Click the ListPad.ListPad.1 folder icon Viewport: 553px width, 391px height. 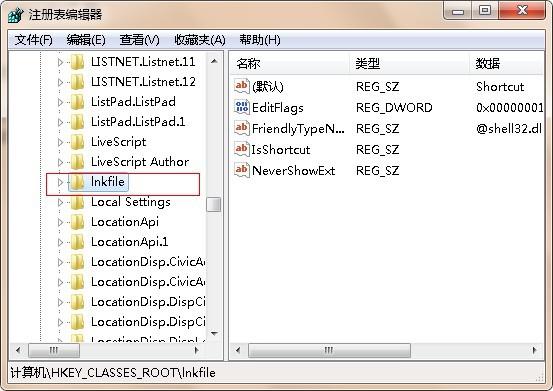[77, 122]
